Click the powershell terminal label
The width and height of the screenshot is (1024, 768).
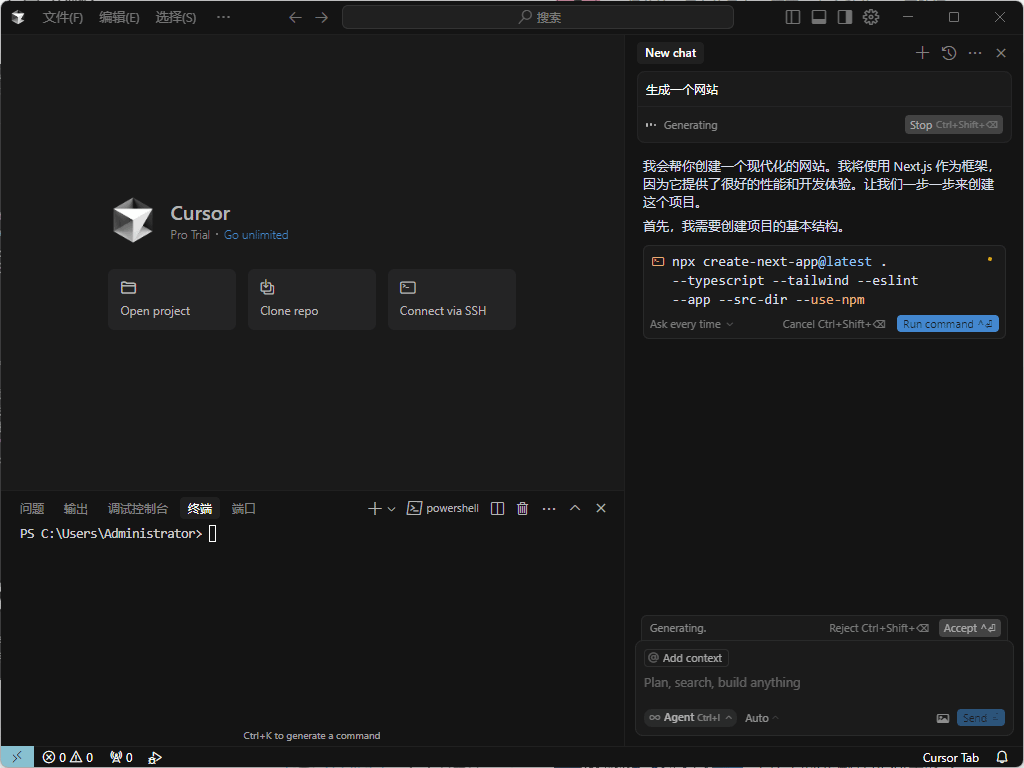tap(443, 508)
